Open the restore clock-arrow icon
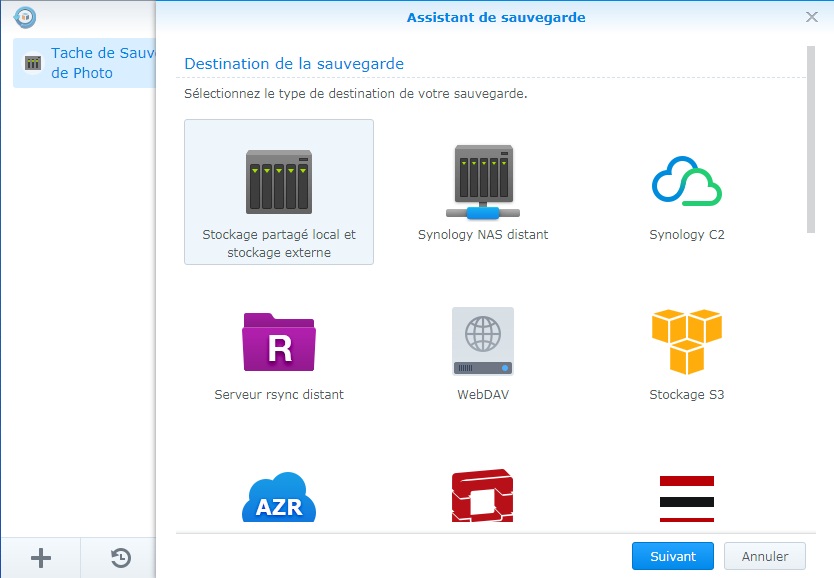The width and height of the screenshot is (834, 578). [x=121, y=558]
